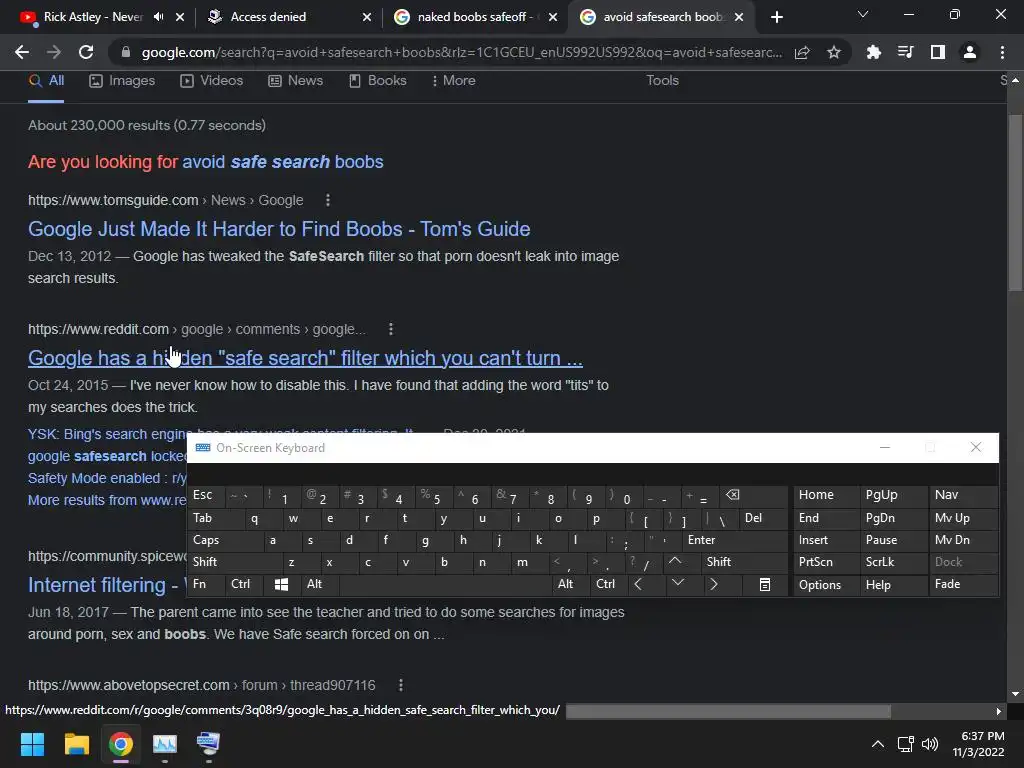Mute the Rick Astley tab audio icon

point(158,17)
